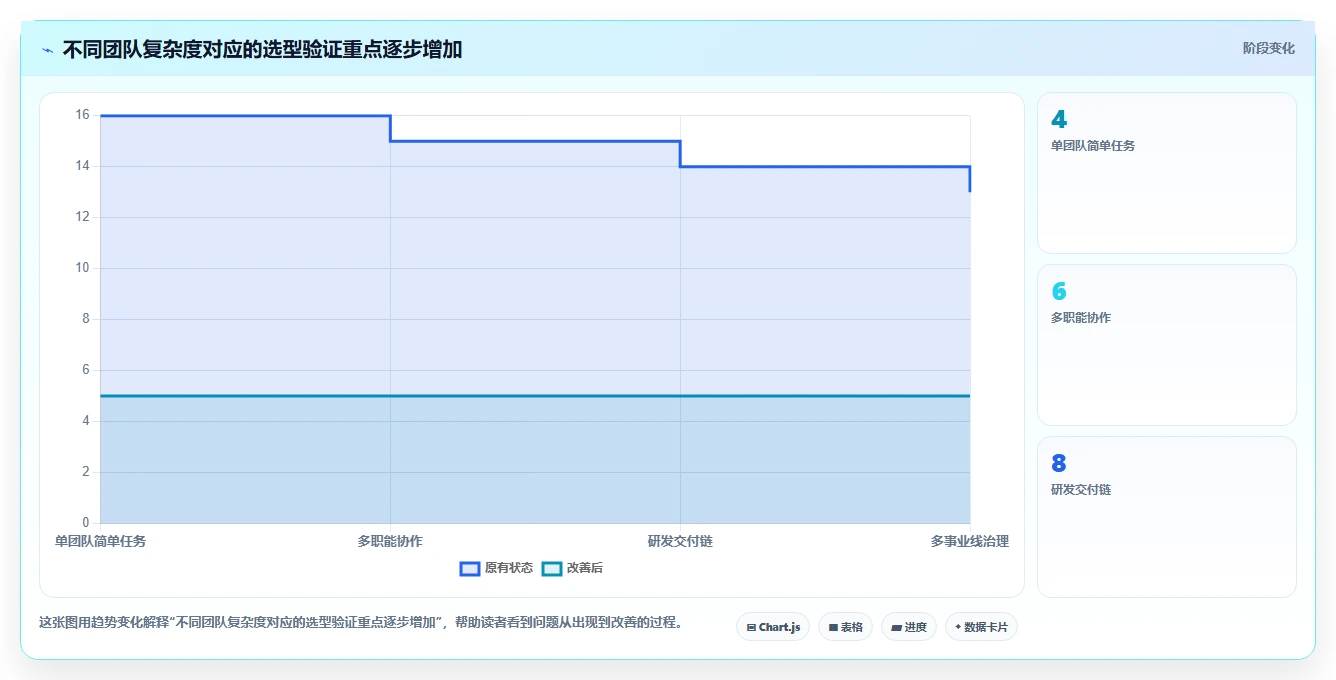Screen dimensions: 1336x680
Task: Click the 表格 tag pill
Action: pos(845,627)
